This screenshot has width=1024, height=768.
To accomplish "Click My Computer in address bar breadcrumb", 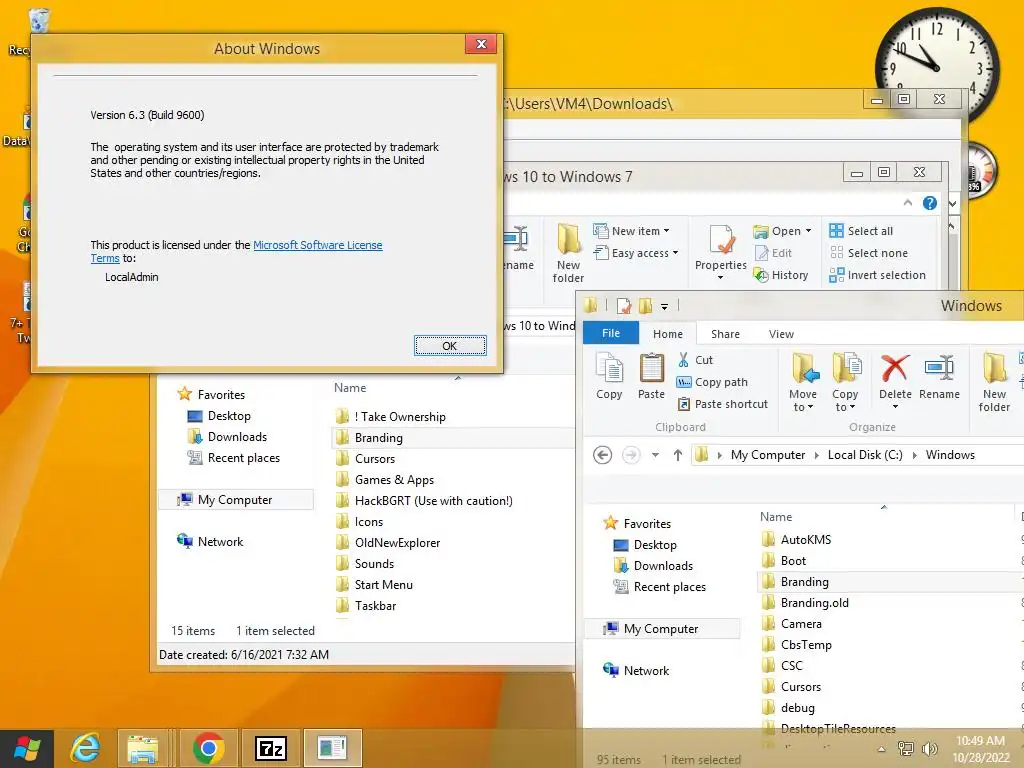I will [767, 455].
